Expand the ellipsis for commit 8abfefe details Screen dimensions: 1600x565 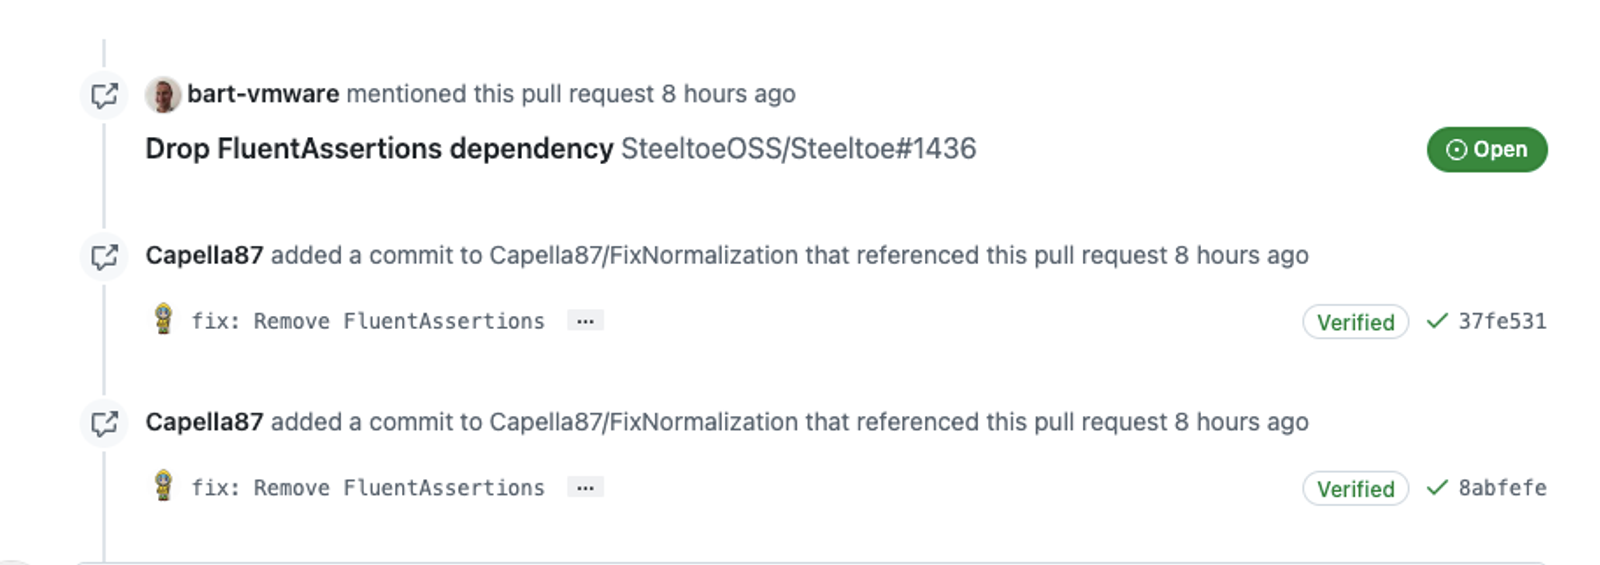[x=585, y=488]
